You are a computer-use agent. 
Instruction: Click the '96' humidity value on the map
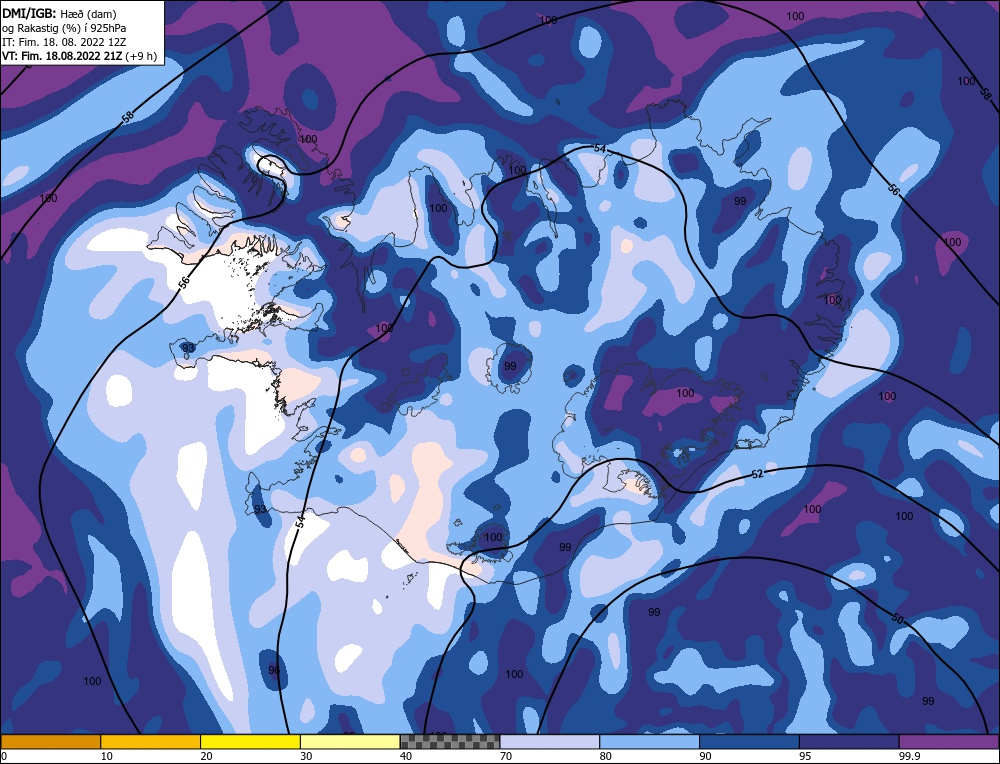(274, 670)
